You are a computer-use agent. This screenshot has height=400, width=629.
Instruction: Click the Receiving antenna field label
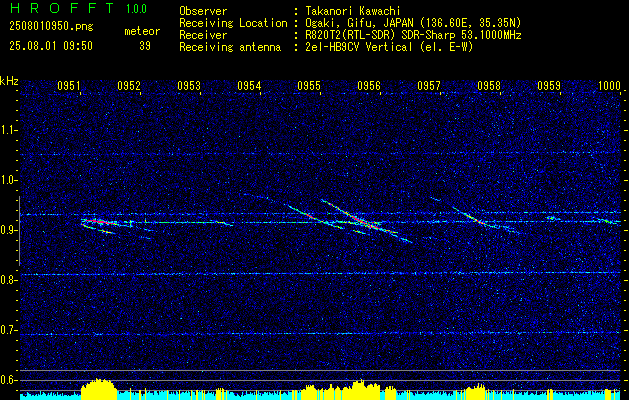coord(230,47)
